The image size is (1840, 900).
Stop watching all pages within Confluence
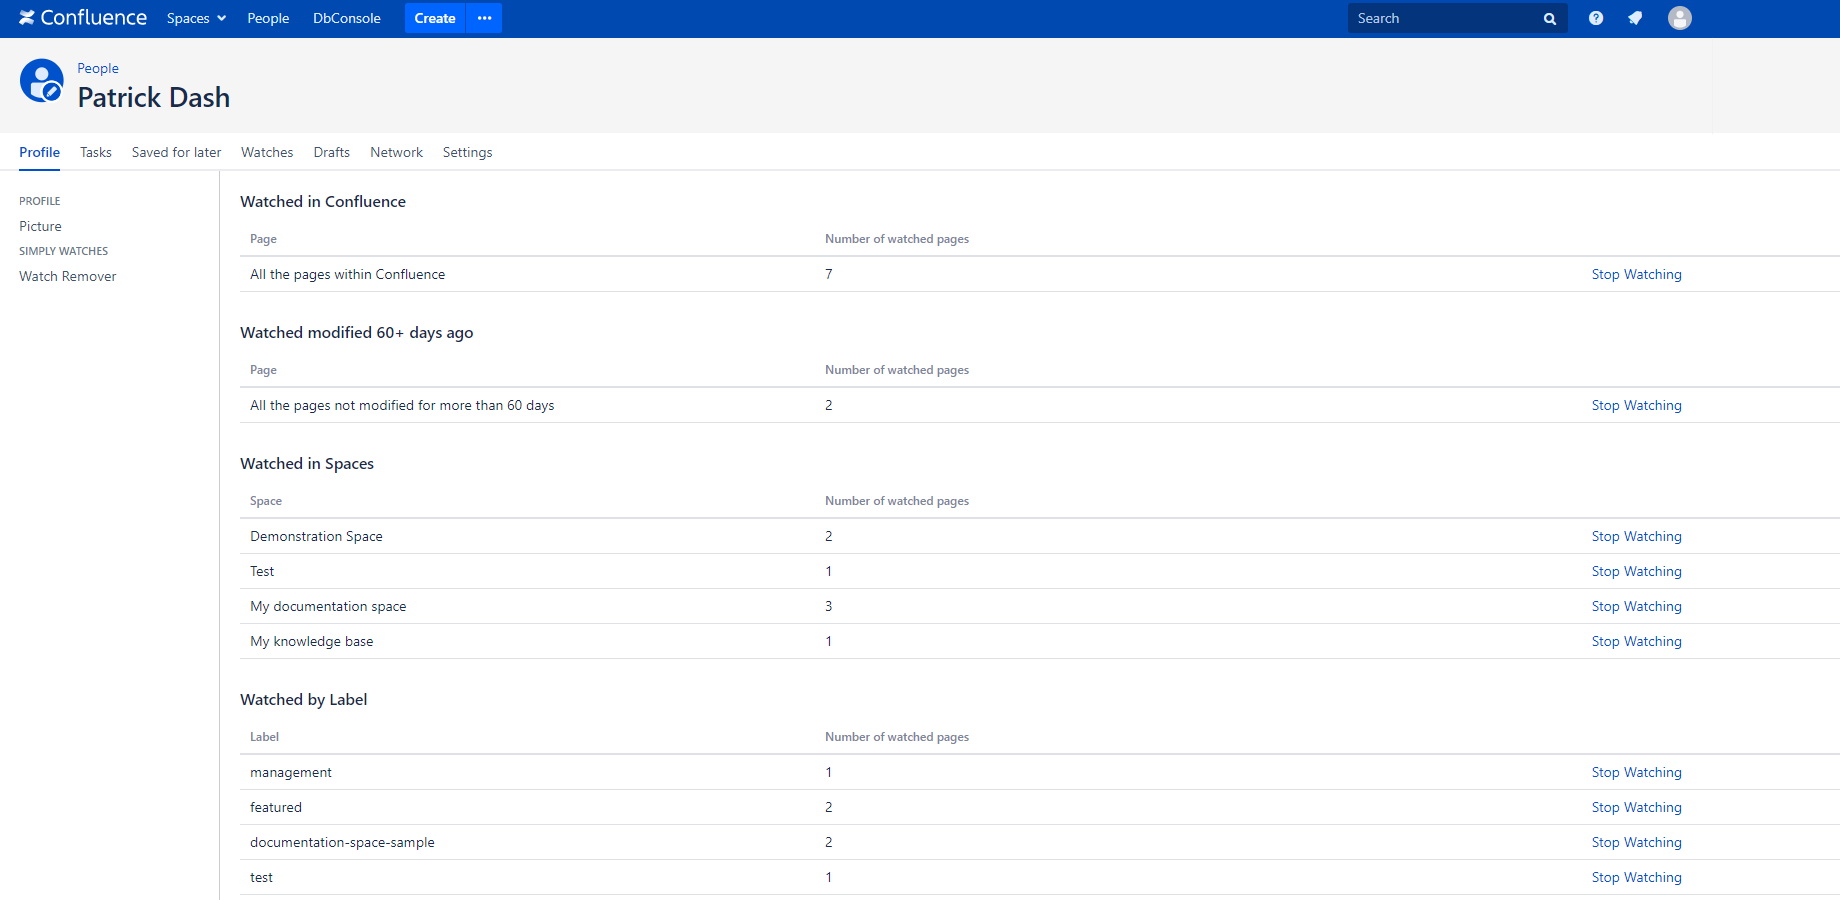[1636, 274]
